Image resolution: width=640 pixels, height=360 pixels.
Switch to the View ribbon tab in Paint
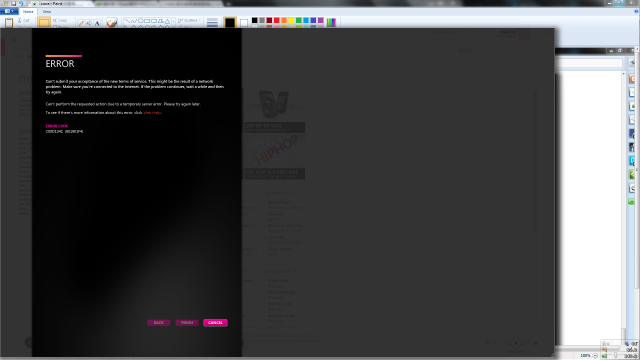(47, 11)
